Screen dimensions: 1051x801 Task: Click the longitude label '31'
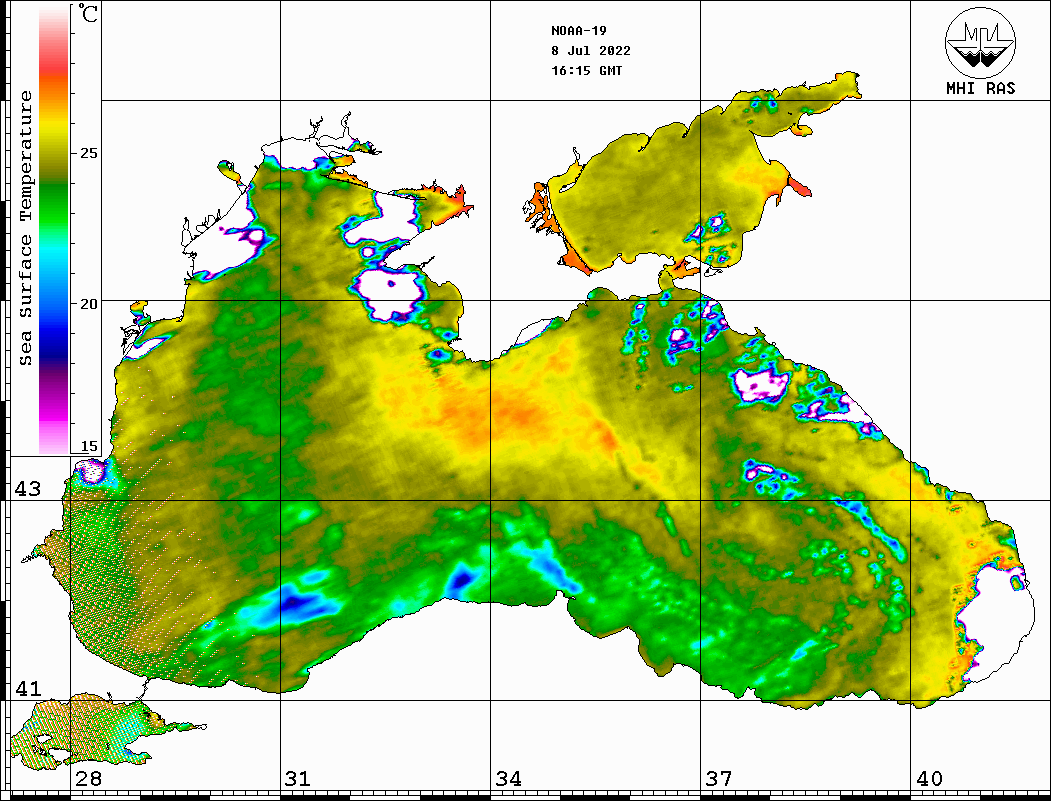[x=298, y=779]
